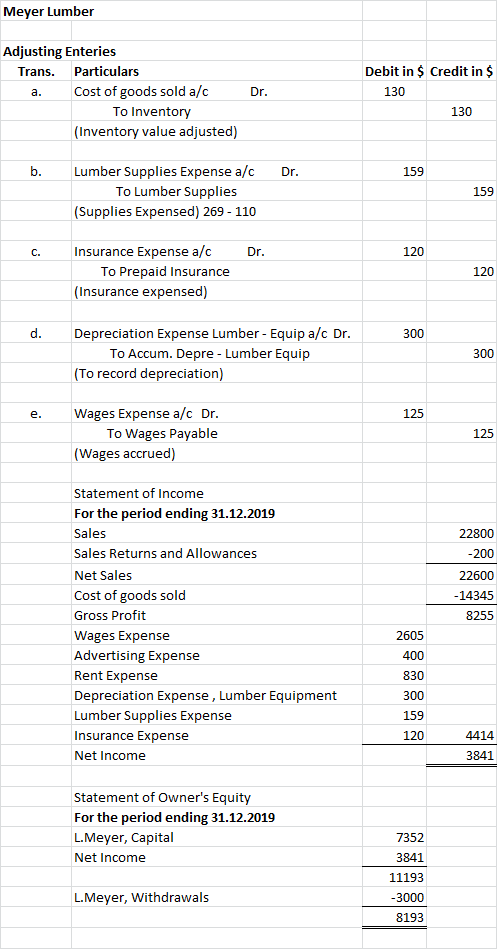Select the 'To Inventory' cell
This screenshot has width=497, height=949.
(x=151, y=112)
